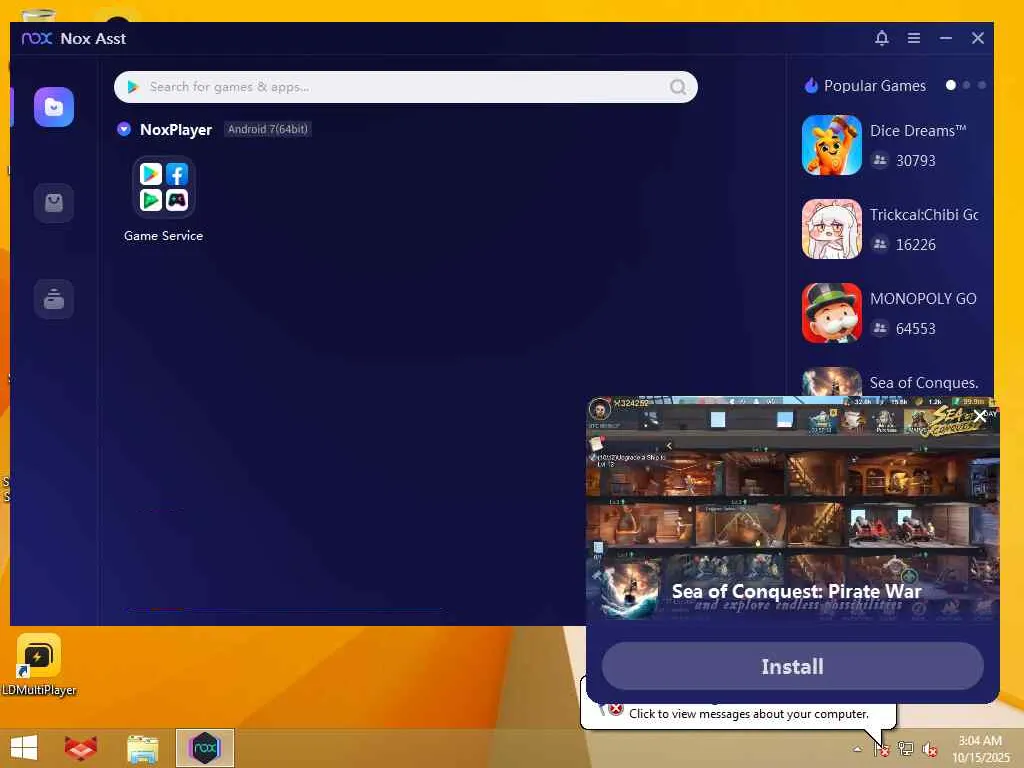This screenshot has width=1024, height=768.
Task: Open the Windows Start button
Action: 24,748
